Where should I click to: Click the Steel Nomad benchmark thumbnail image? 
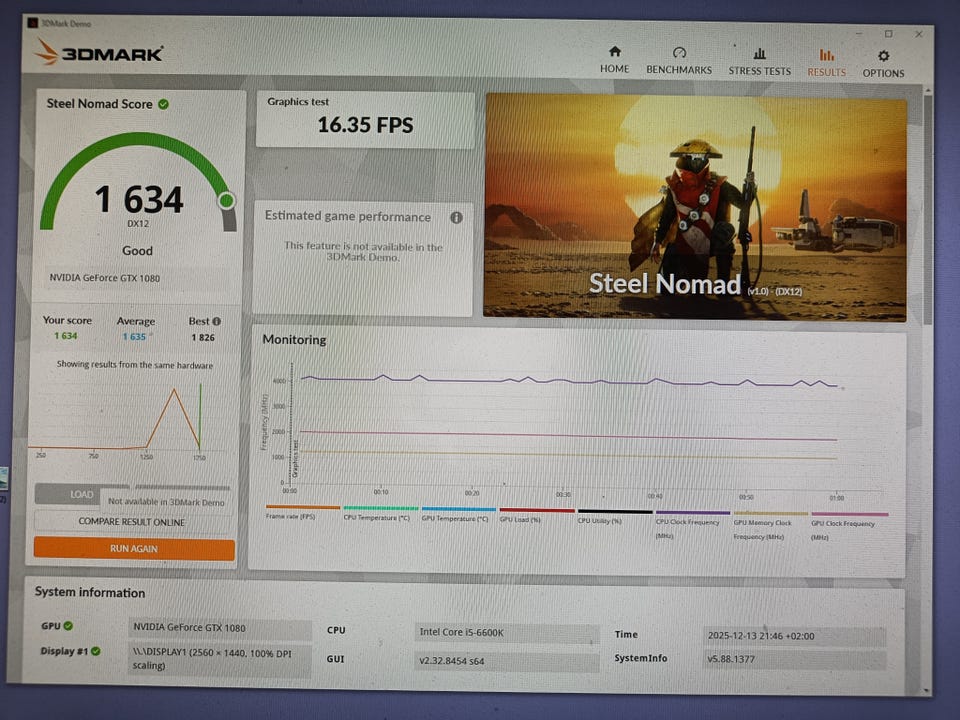pyautogui.click(x=695, y=207)
